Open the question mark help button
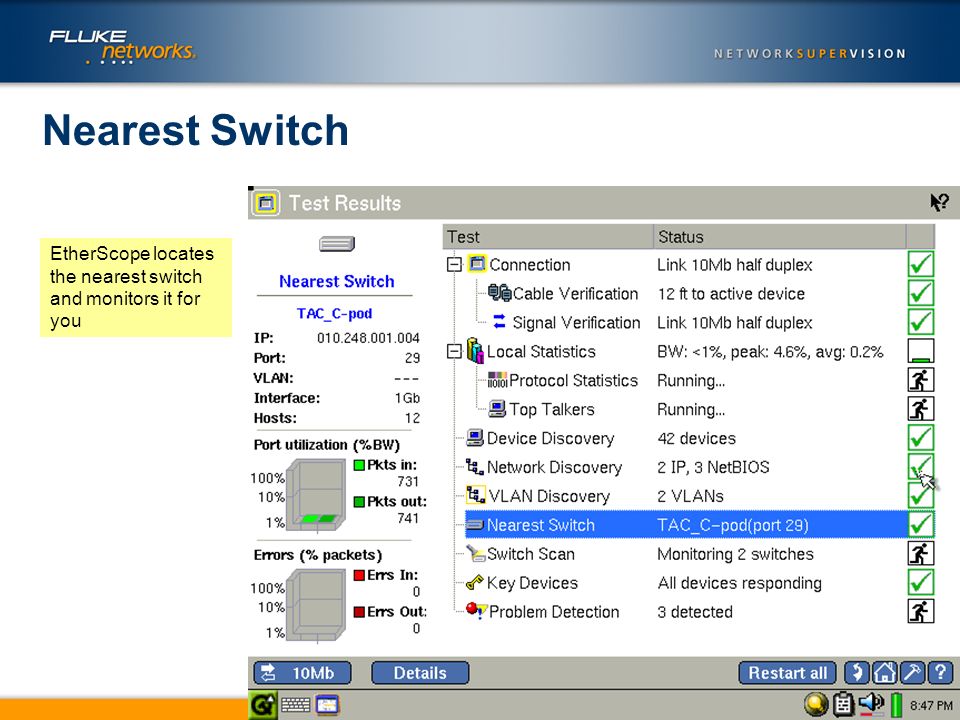Image resolution: width=960 pixels, height=720 pixels. tap(940, 673)
